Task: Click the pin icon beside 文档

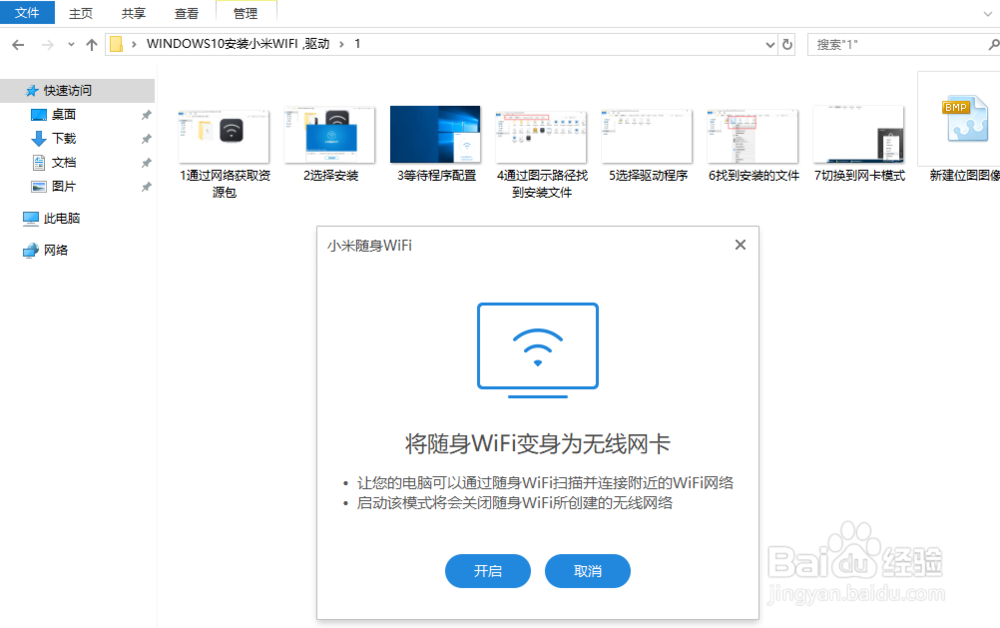Action: coord(146,163)
